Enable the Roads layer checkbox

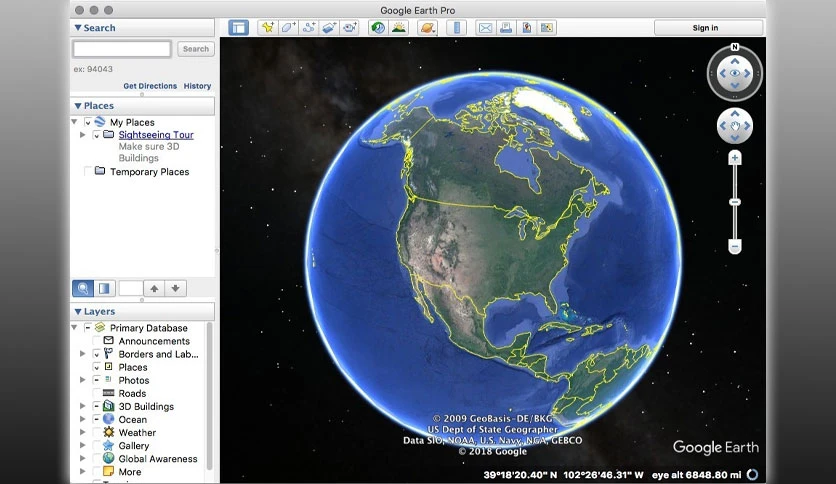97,393
